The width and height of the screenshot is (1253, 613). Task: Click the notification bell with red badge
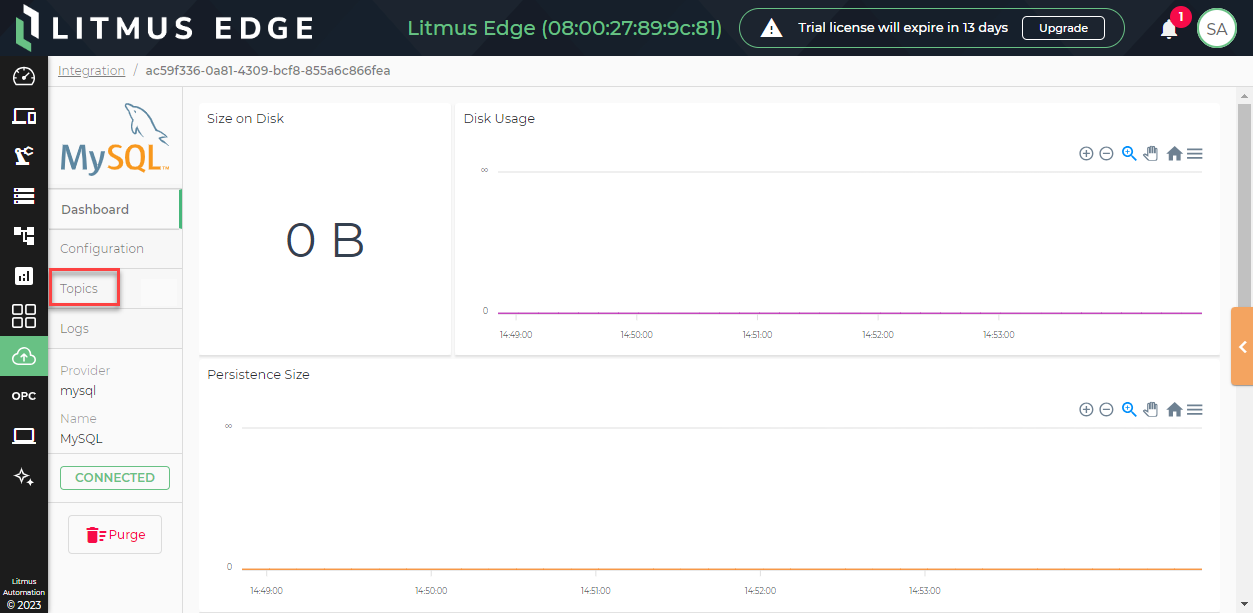point(1168,28)
